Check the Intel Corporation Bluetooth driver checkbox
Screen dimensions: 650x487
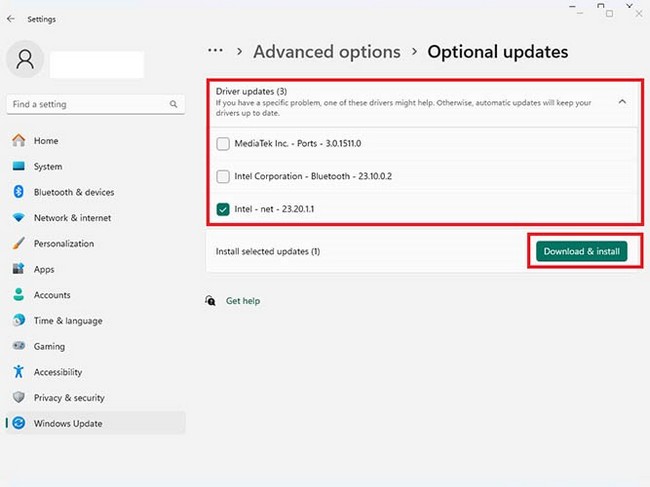223,177
